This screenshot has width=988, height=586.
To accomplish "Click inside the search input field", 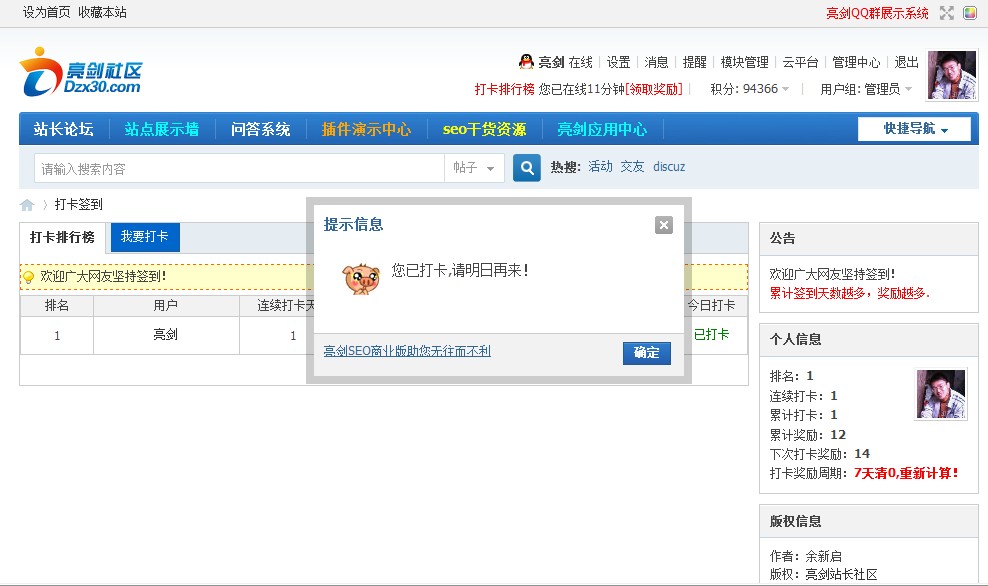I will click(x=239, y=168).
